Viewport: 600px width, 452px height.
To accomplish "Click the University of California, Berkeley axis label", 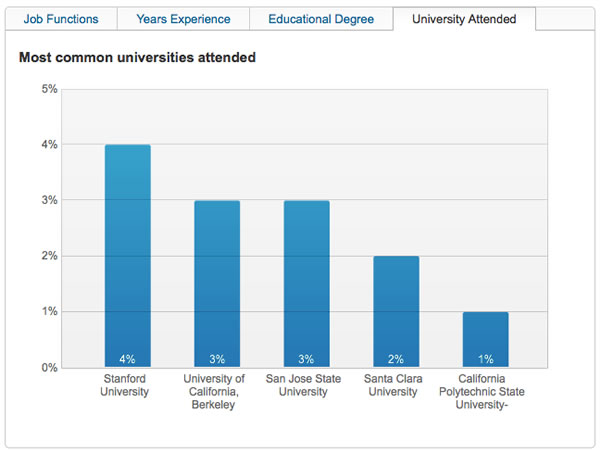I will pyautogui.click(x=215, y=392).
